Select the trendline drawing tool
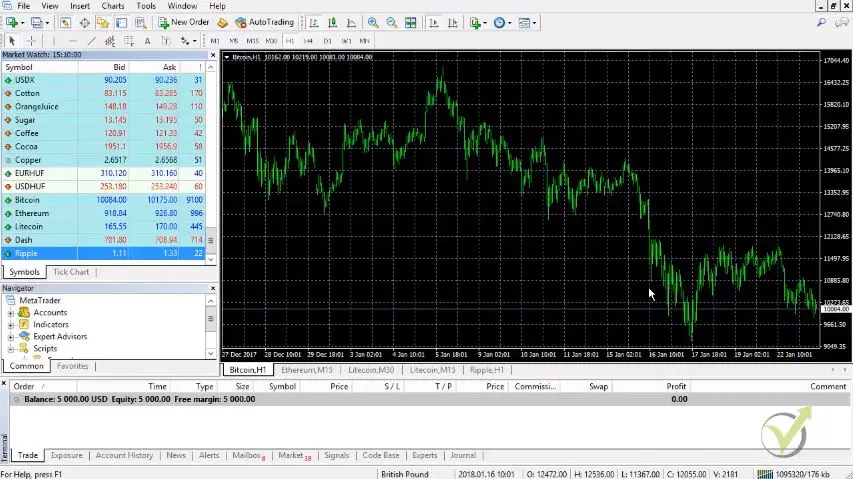The height and width of the screenshot is (479, 853). [91, 41]
